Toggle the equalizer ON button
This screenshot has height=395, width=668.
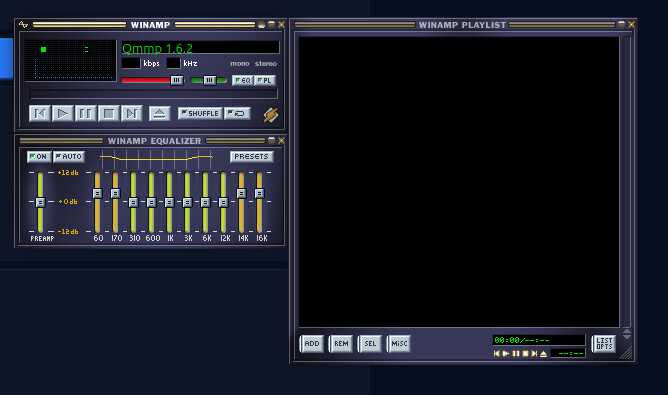coord(39,157)
